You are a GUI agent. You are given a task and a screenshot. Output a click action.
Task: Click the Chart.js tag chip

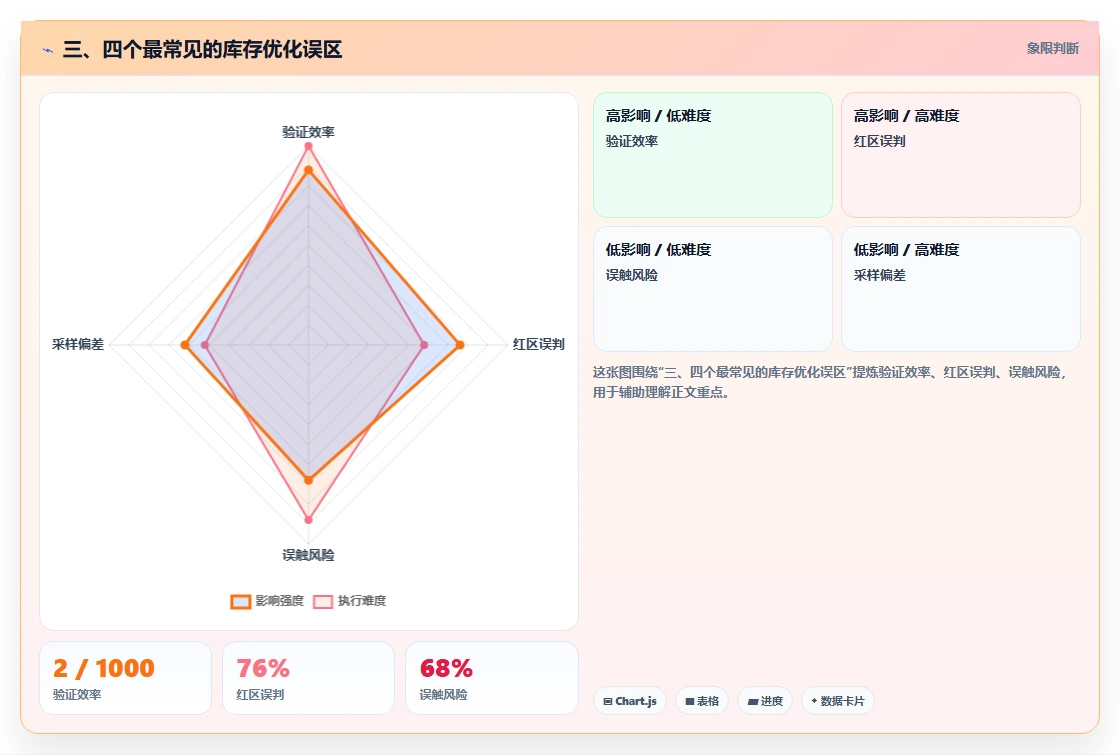pos(630,701)
